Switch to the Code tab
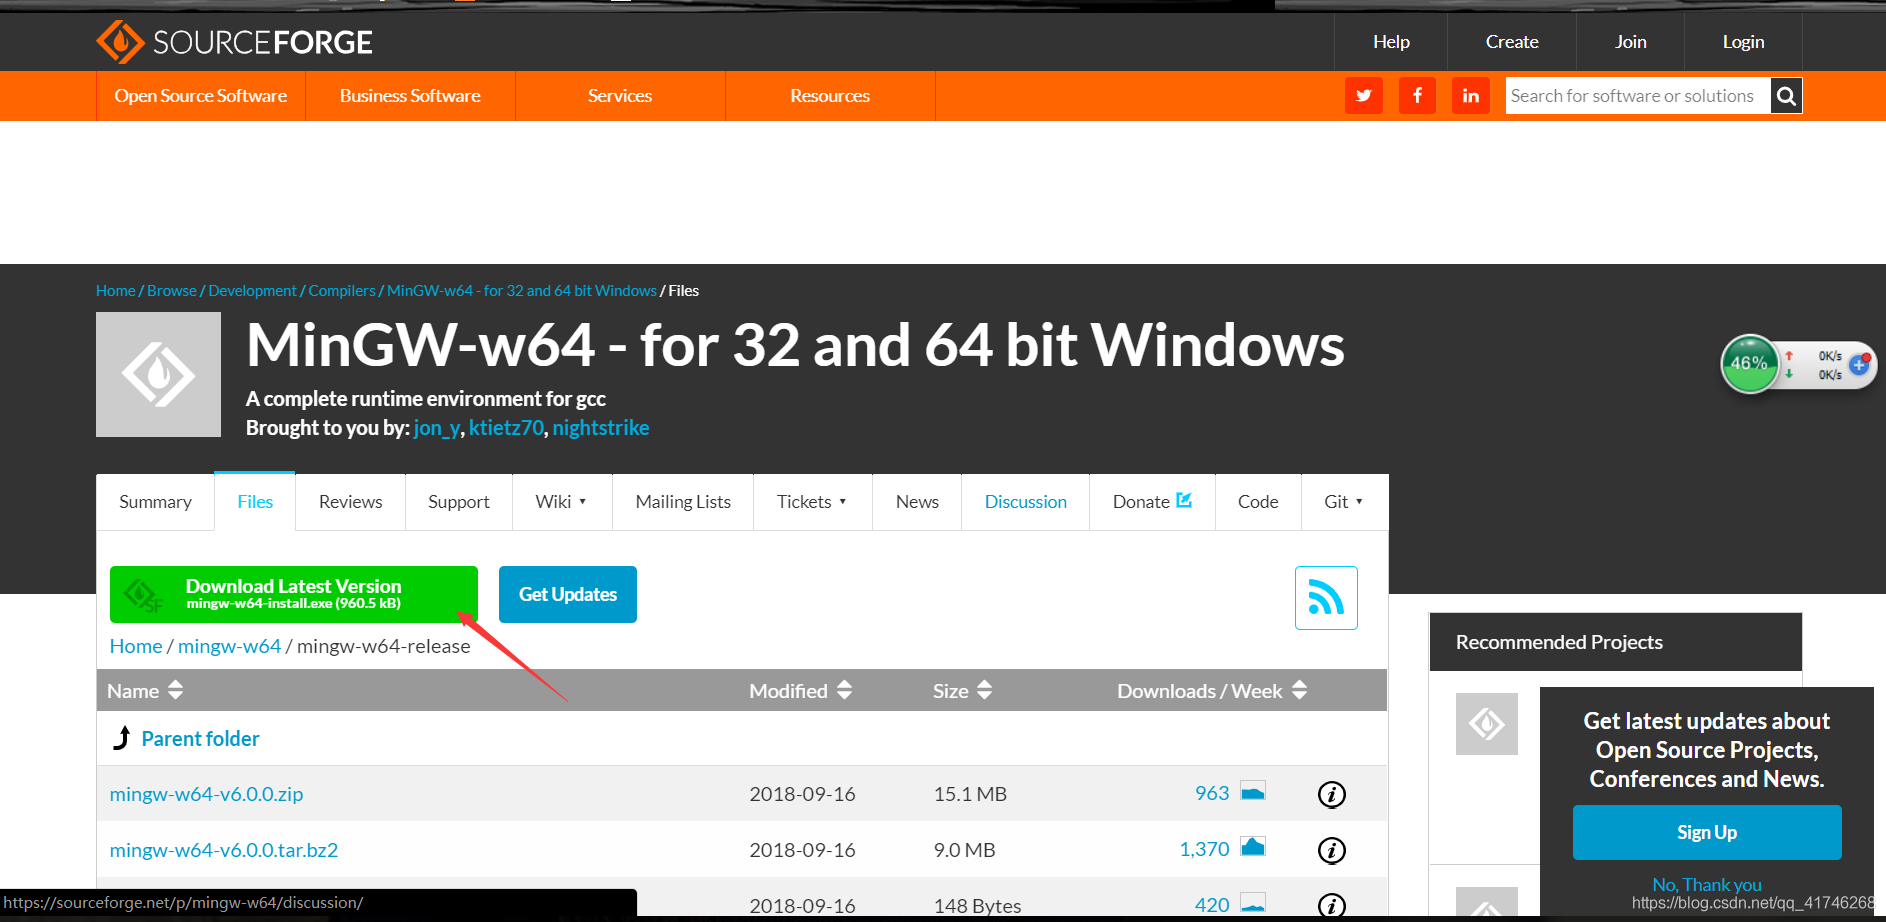 pyautogui.click(x=1258, y=502)
